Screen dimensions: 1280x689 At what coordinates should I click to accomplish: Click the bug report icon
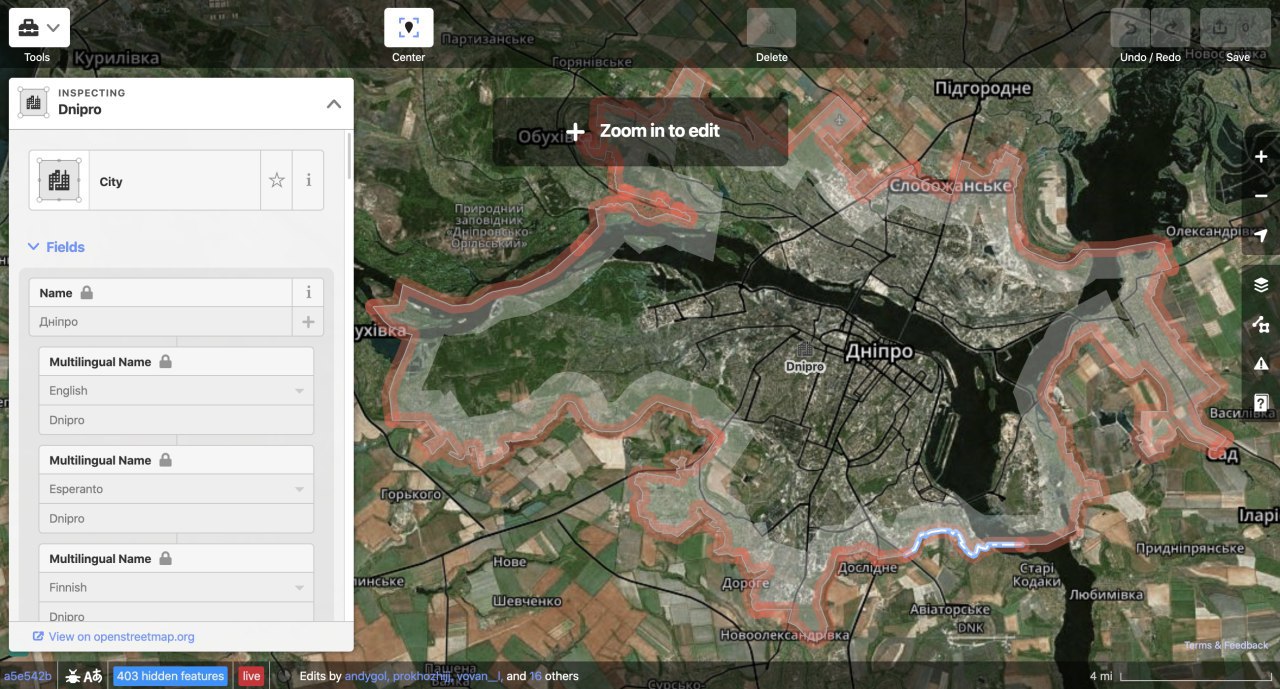click(x=74, y=676)
